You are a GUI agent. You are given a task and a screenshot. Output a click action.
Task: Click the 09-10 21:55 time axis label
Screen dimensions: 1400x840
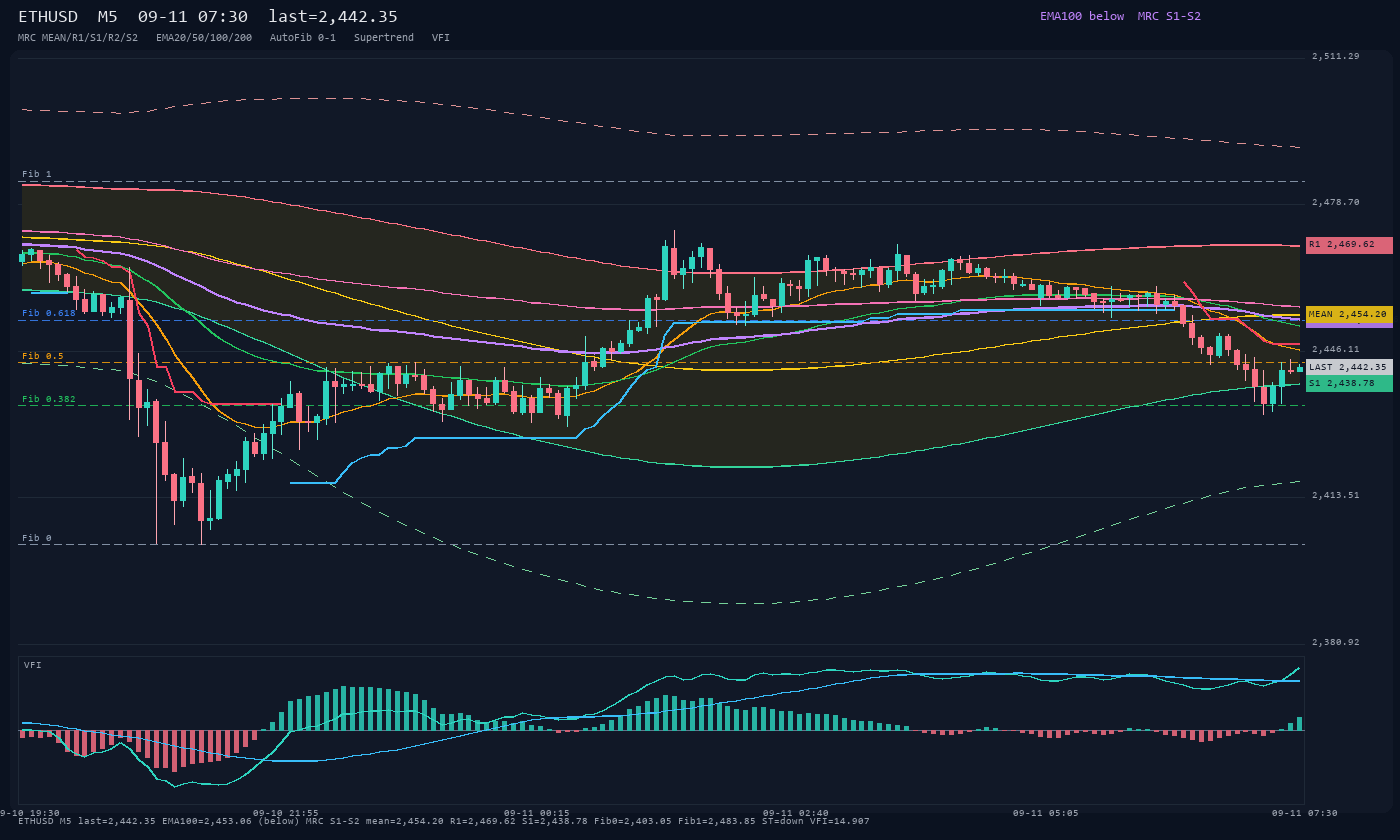(286, 813)
